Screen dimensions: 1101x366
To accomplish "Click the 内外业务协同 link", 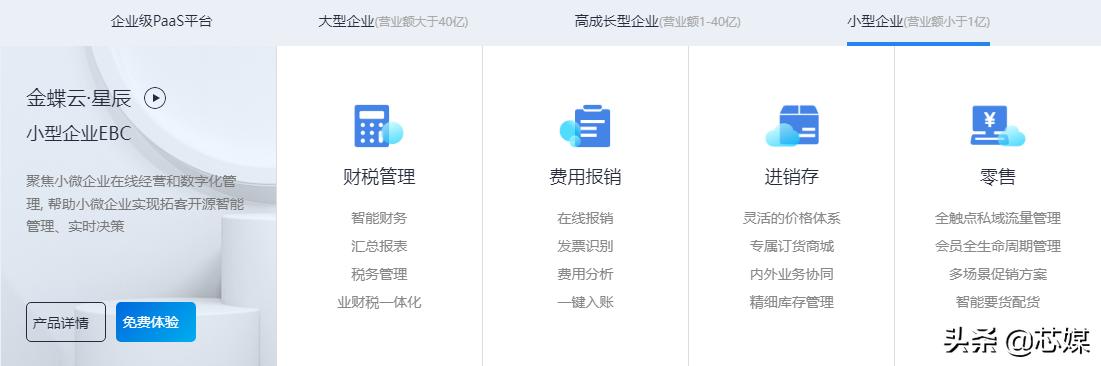I will pyautogui.click(x=791, y=274).
